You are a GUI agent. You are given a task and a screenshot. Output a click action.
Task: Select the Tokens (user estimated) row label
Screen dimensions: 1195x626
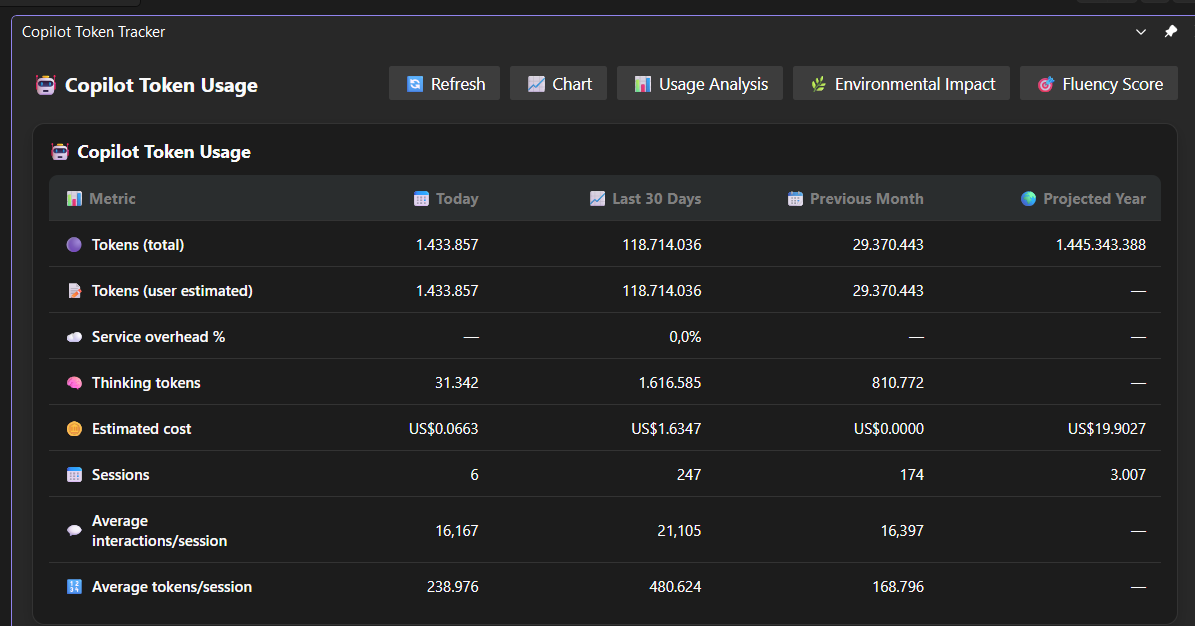172,291
